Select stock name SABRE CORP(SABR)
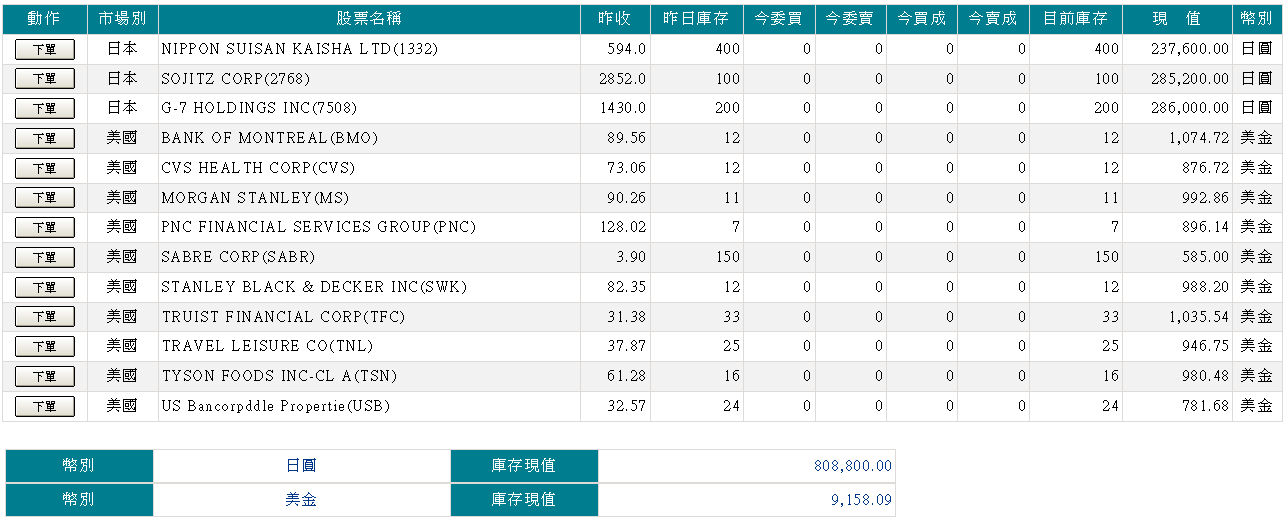The width and height of the screenshot is (1288, 520). [x=240, y=257]
